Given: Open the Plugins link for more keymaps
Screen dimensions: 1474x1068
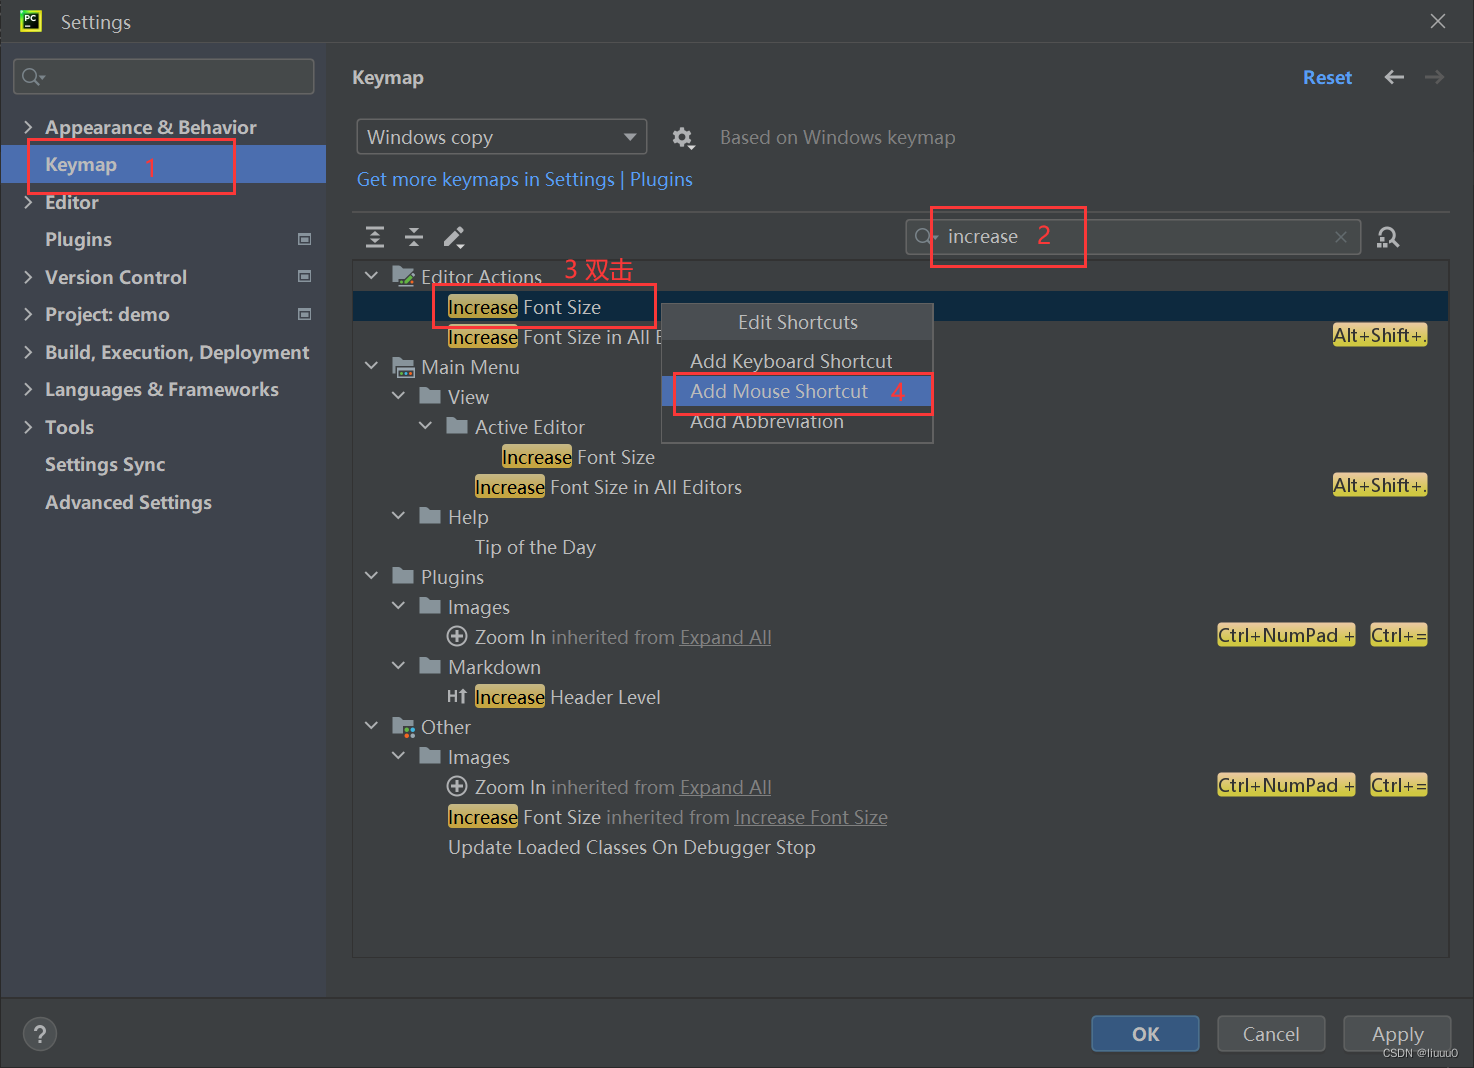Looking at the screenshot, I should pyautogui.click(x=661, y=179).
